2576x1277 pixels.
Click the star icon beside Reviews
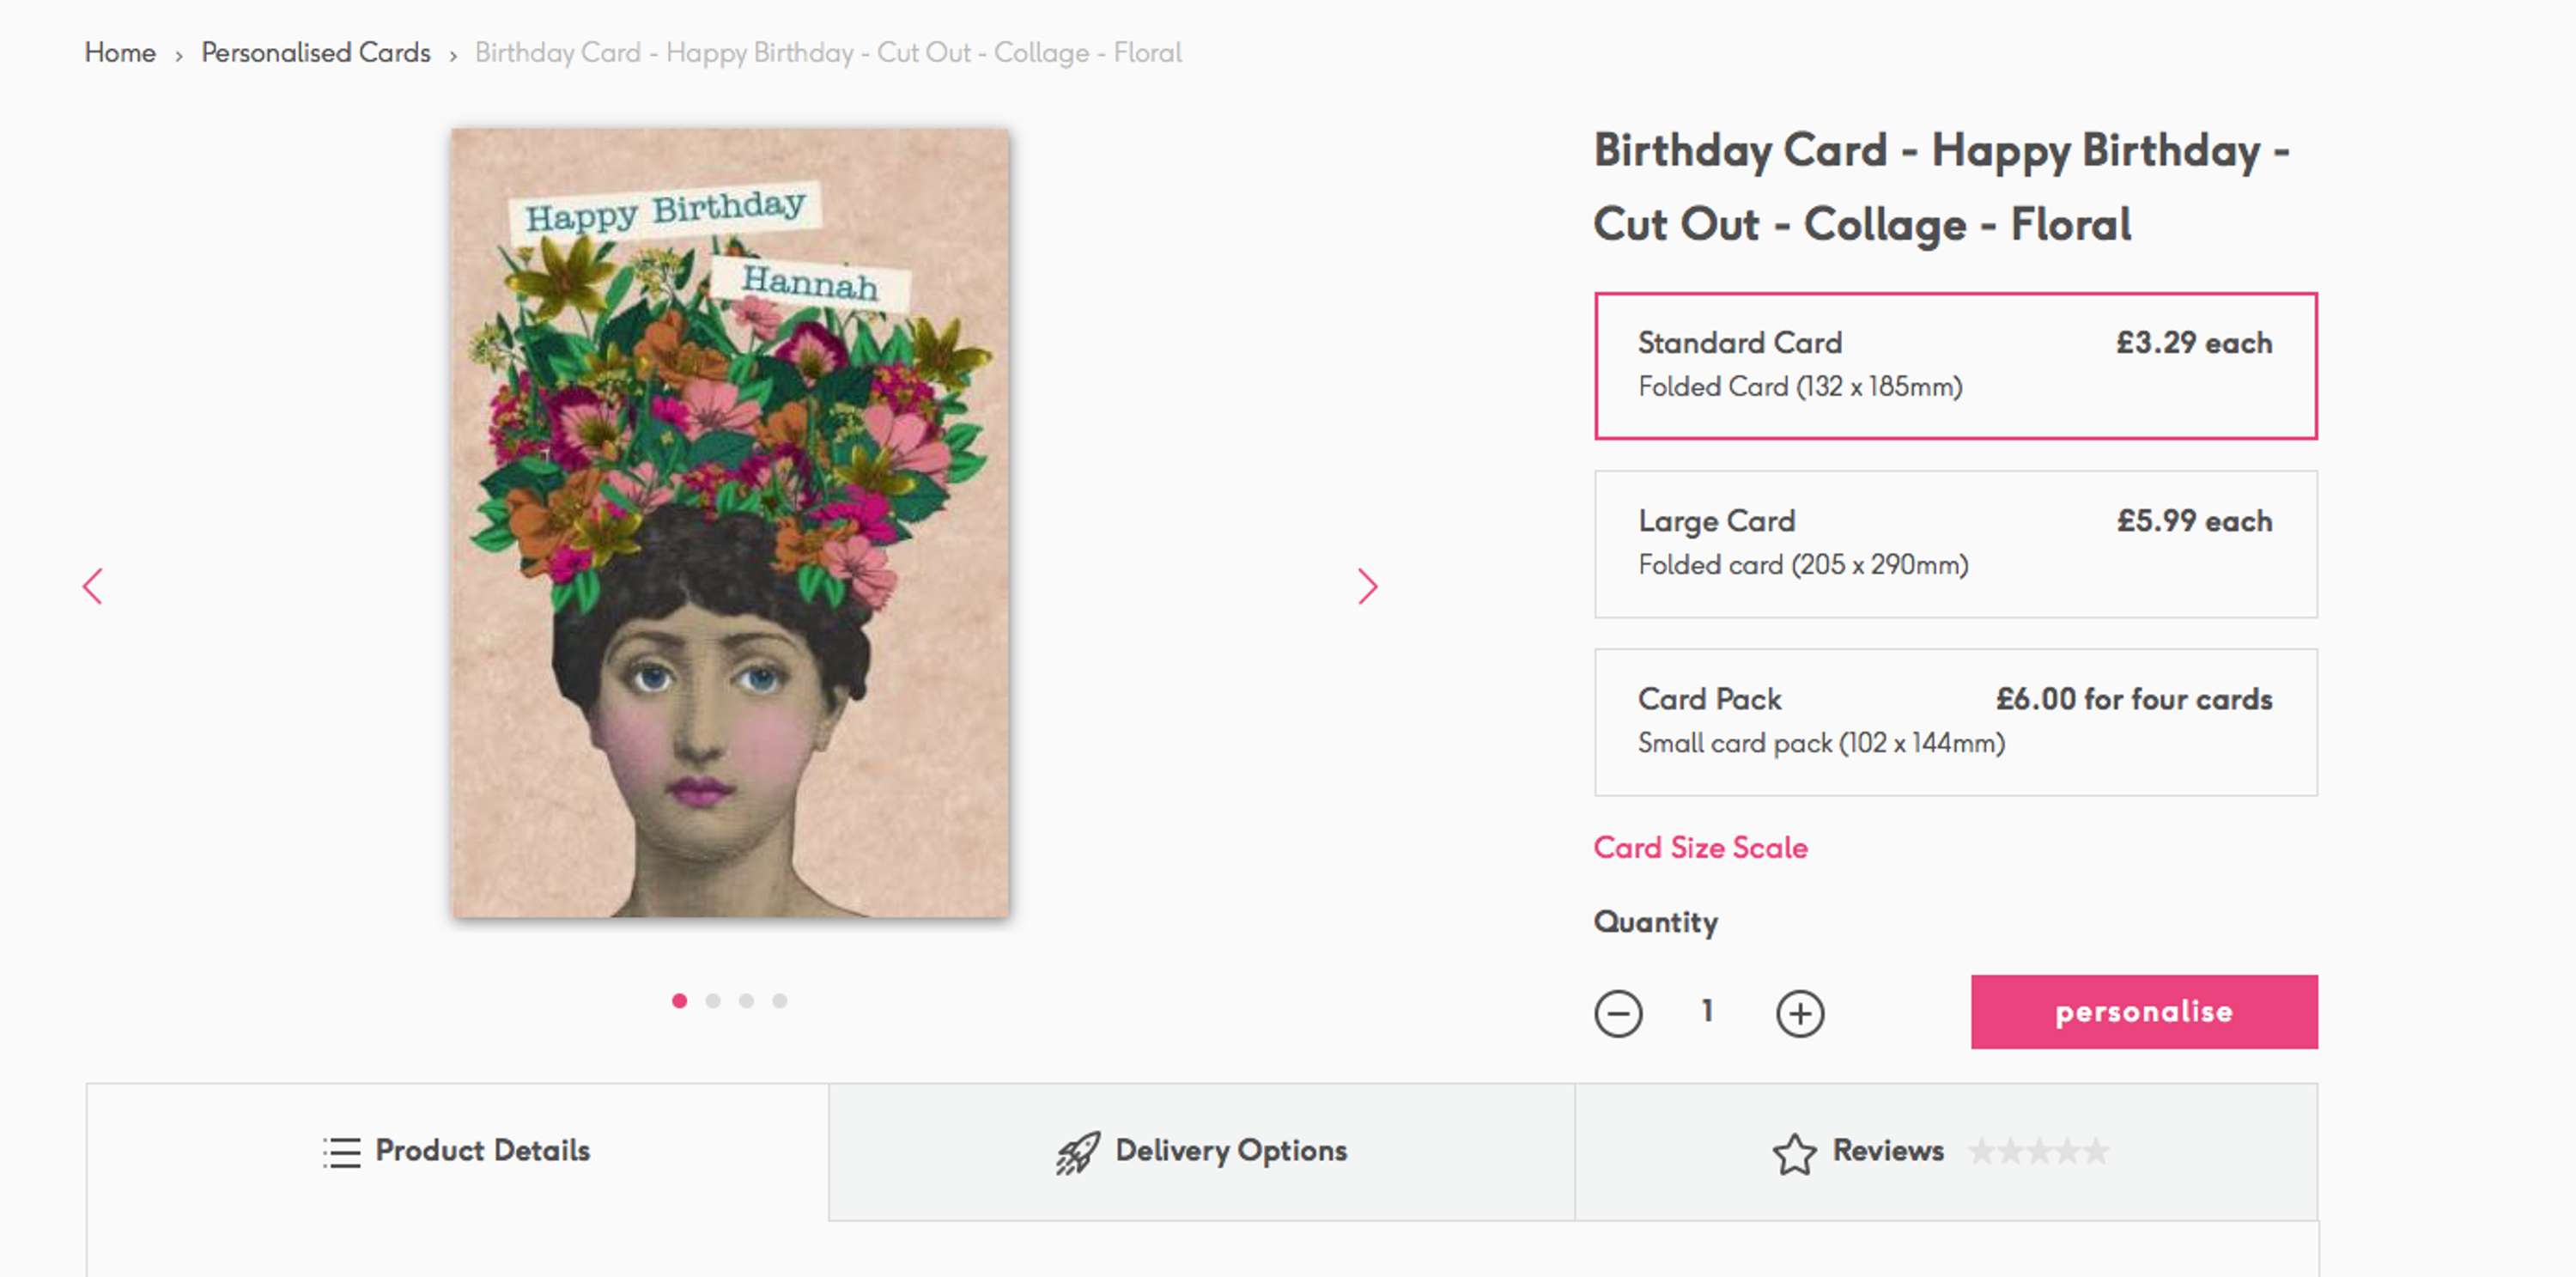pos(1794,1153)
